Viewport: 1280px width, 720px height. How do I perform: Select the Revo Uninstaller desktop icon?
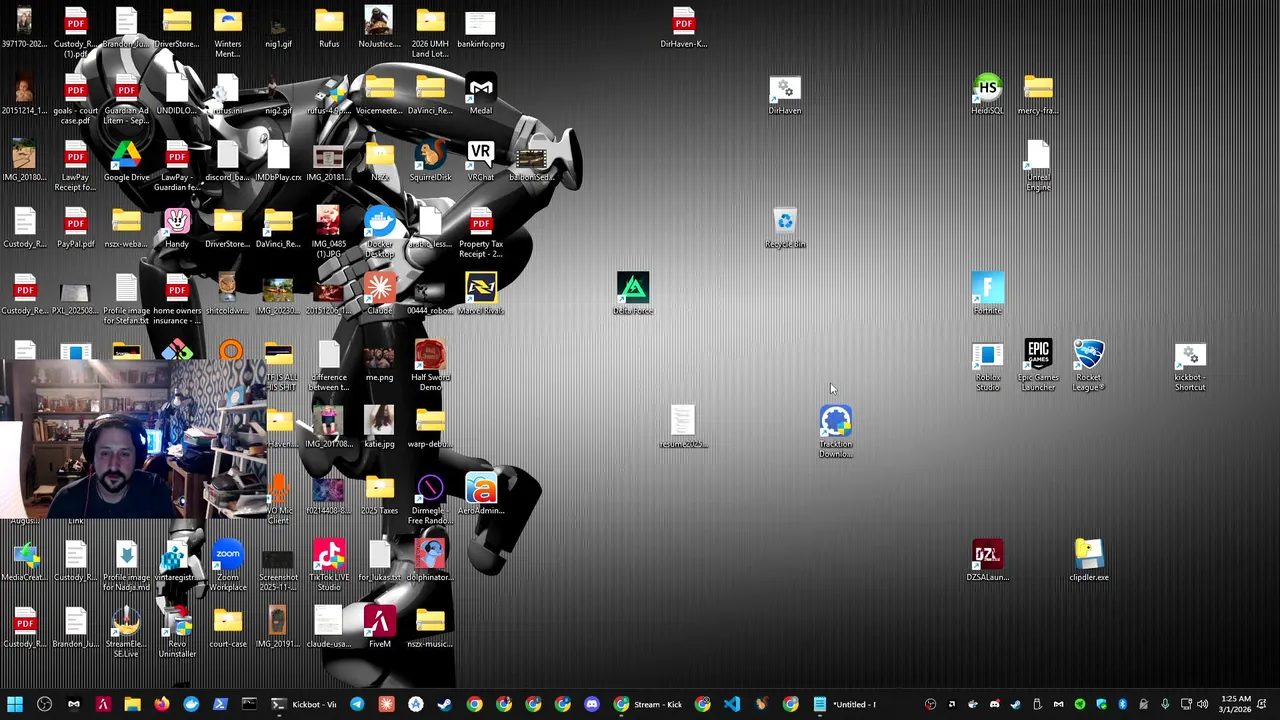[x=177, y=633]
